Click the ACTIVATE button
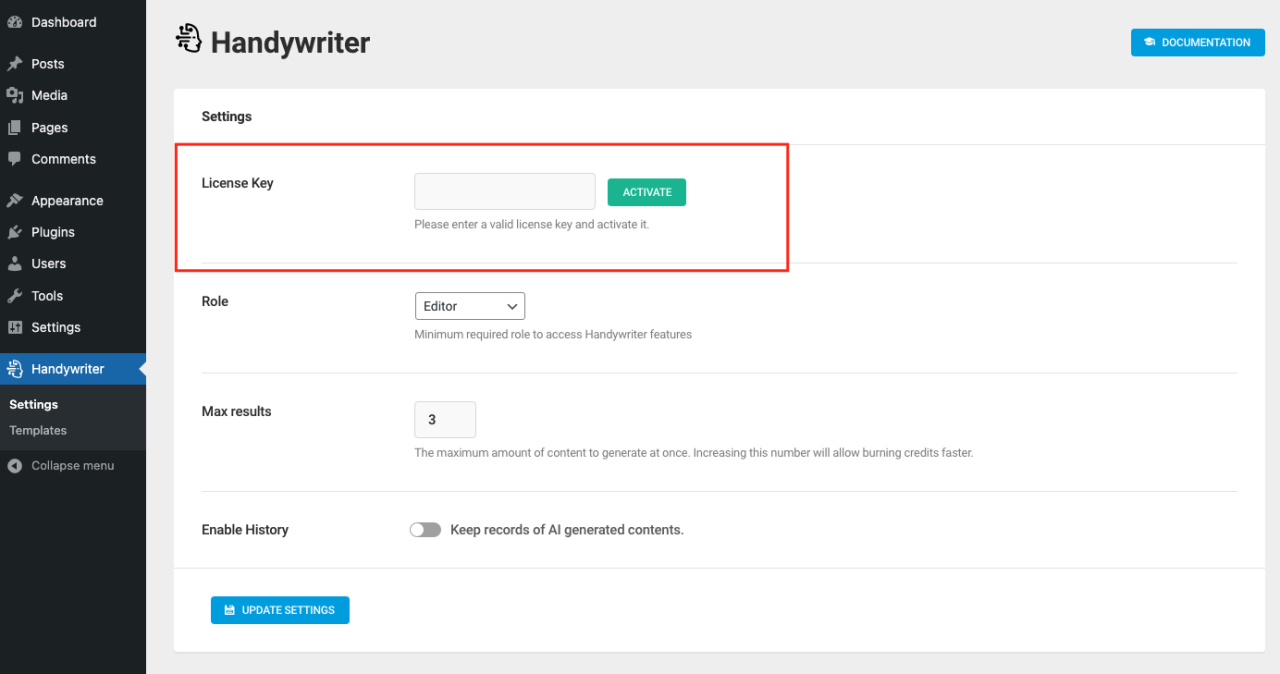This screenshot has width=1280, height=674. [x=646, y=191]
